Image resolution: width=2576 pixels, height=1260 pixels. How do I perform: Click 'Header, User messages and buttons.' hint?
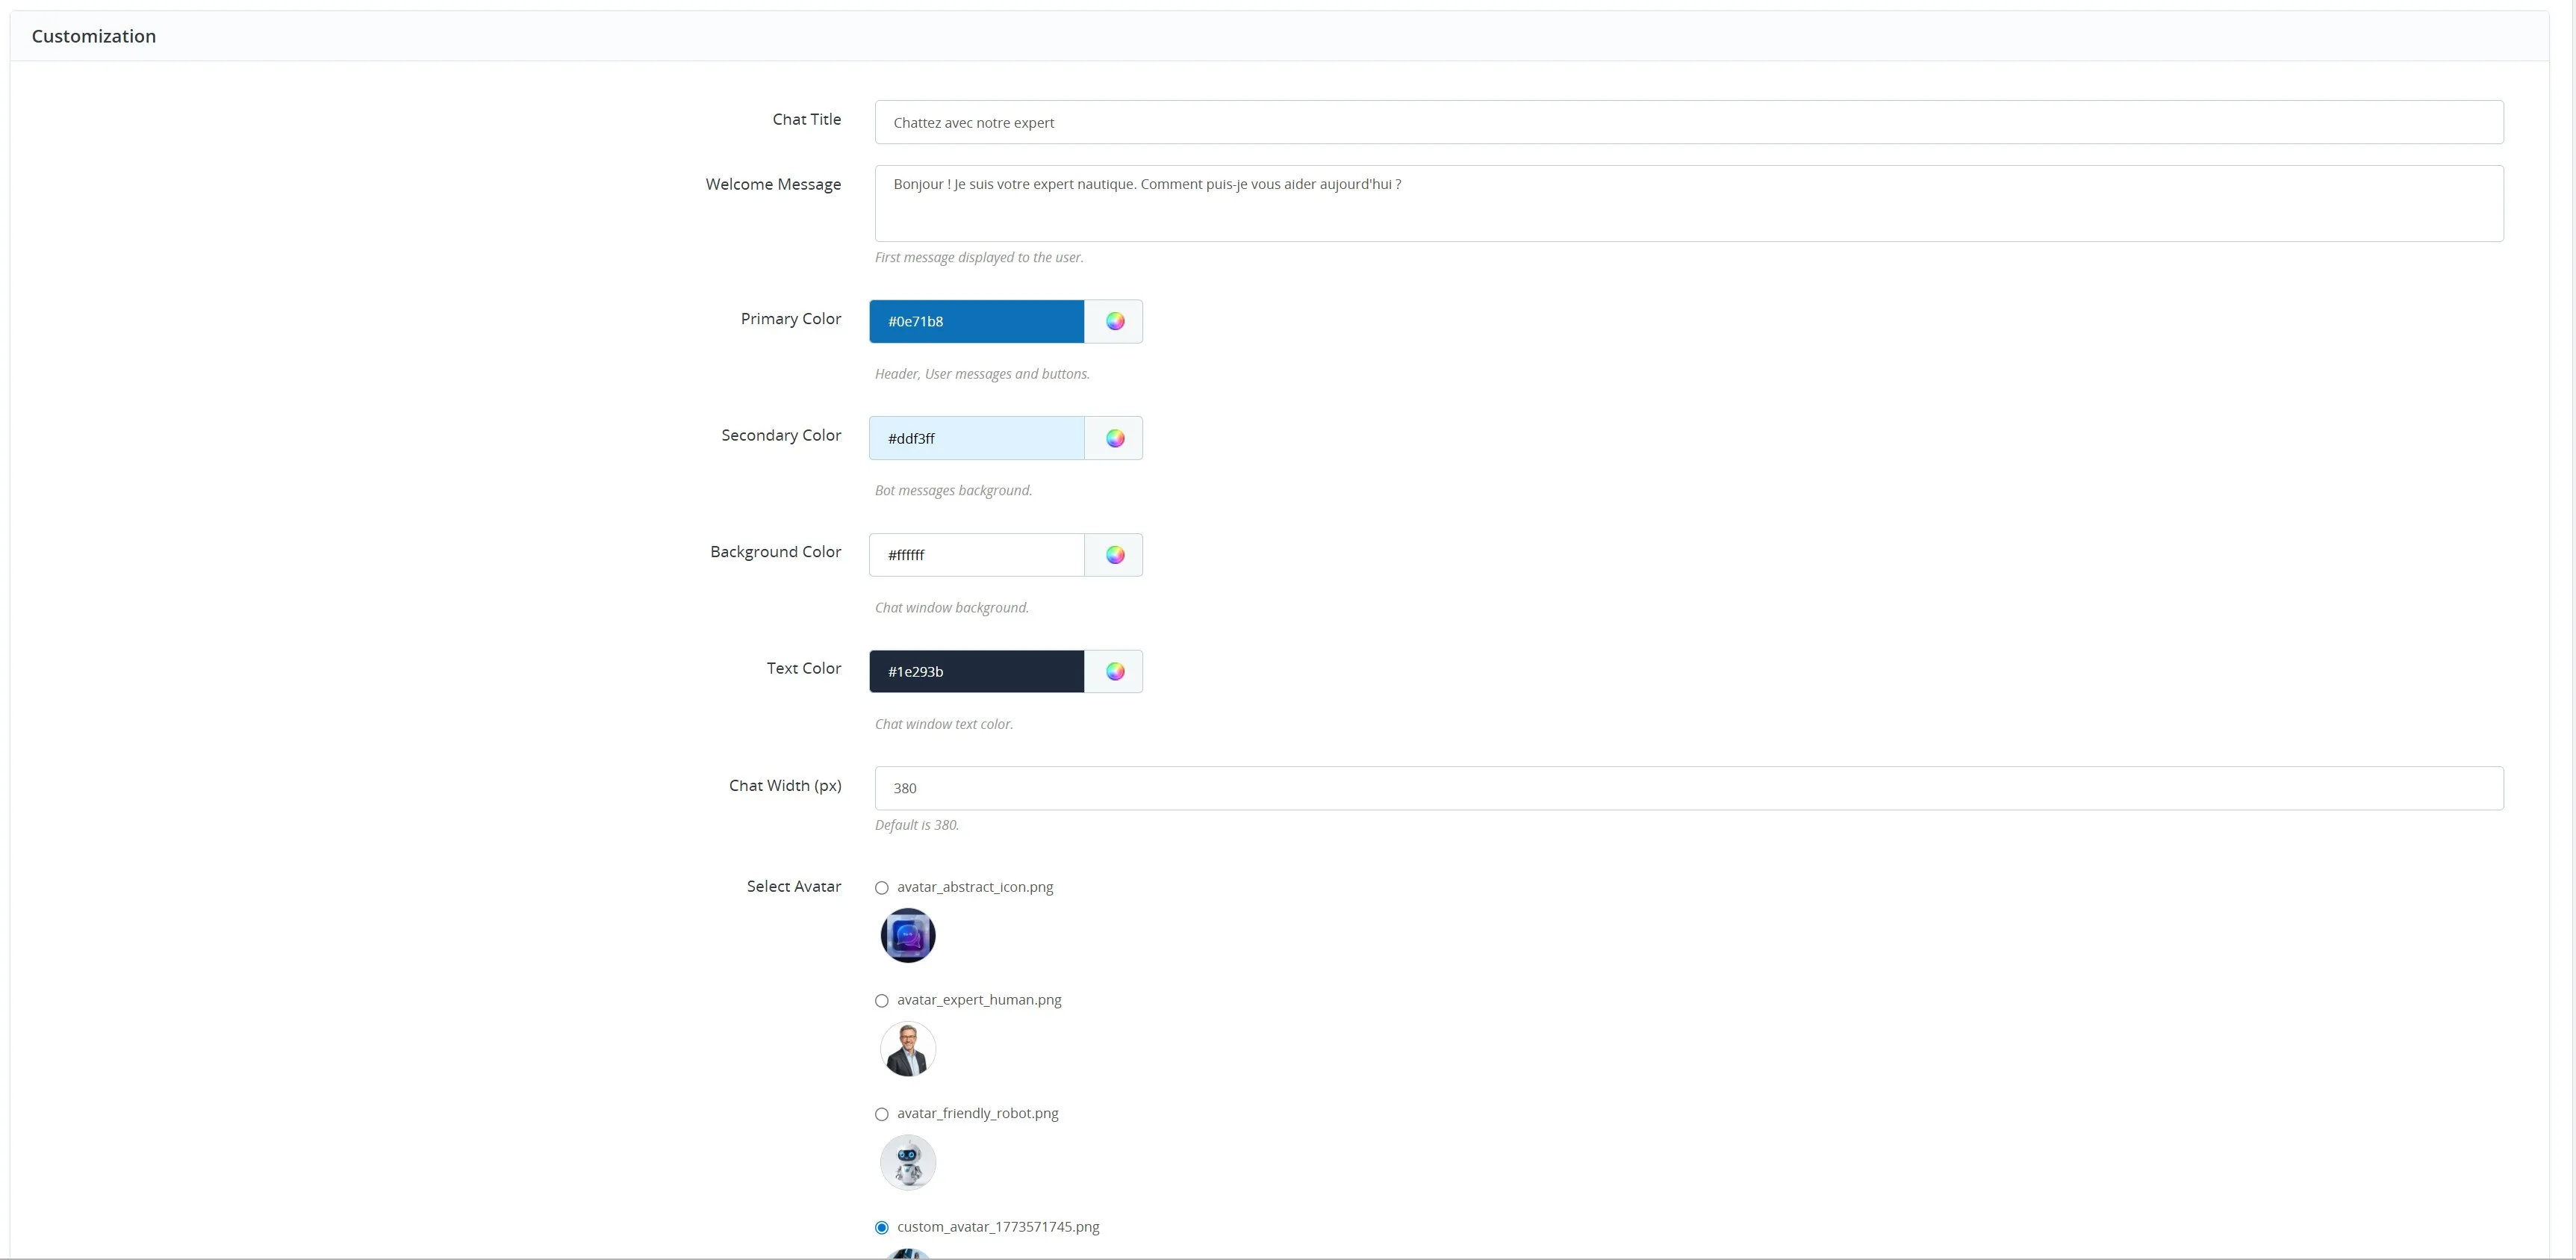pos(982,374)
